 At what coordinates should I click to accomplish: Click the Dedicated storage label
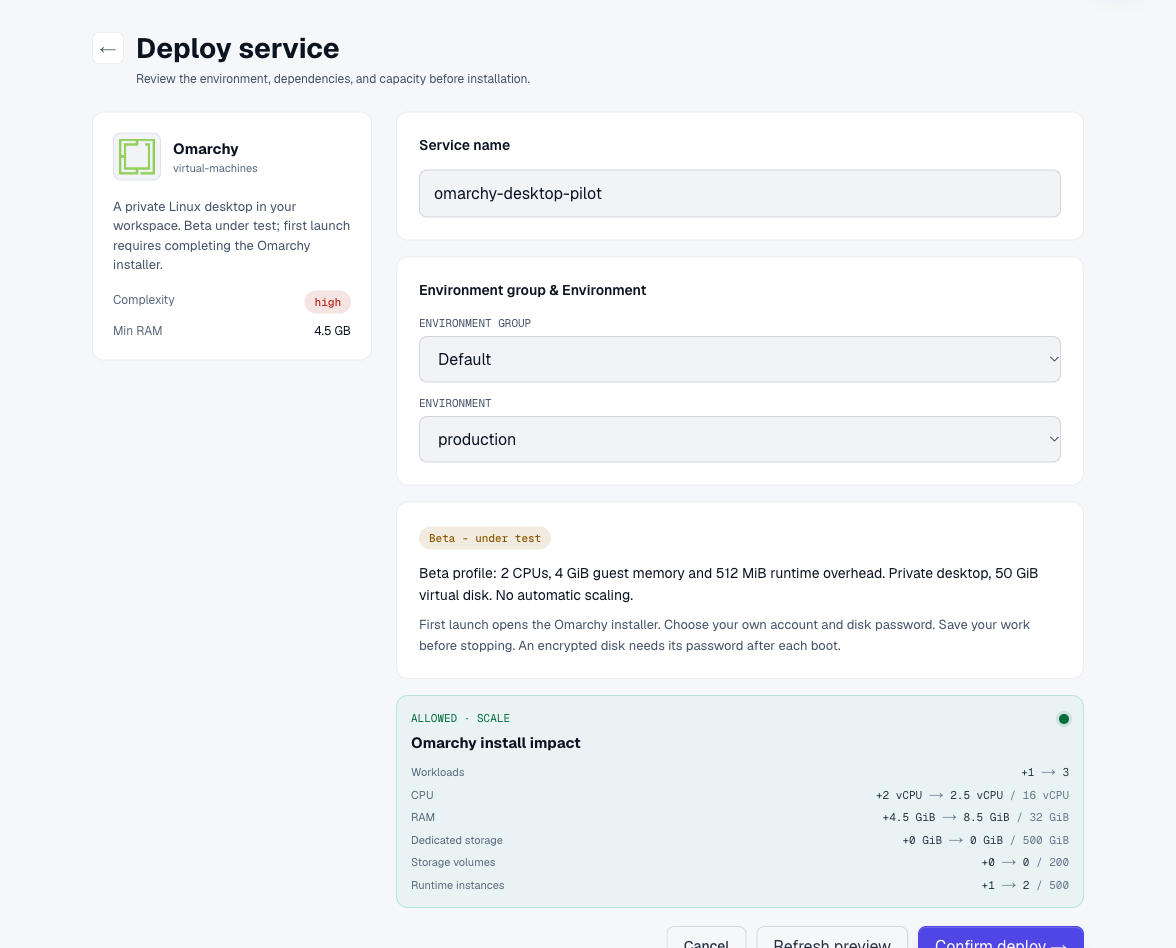coord(457,840)
